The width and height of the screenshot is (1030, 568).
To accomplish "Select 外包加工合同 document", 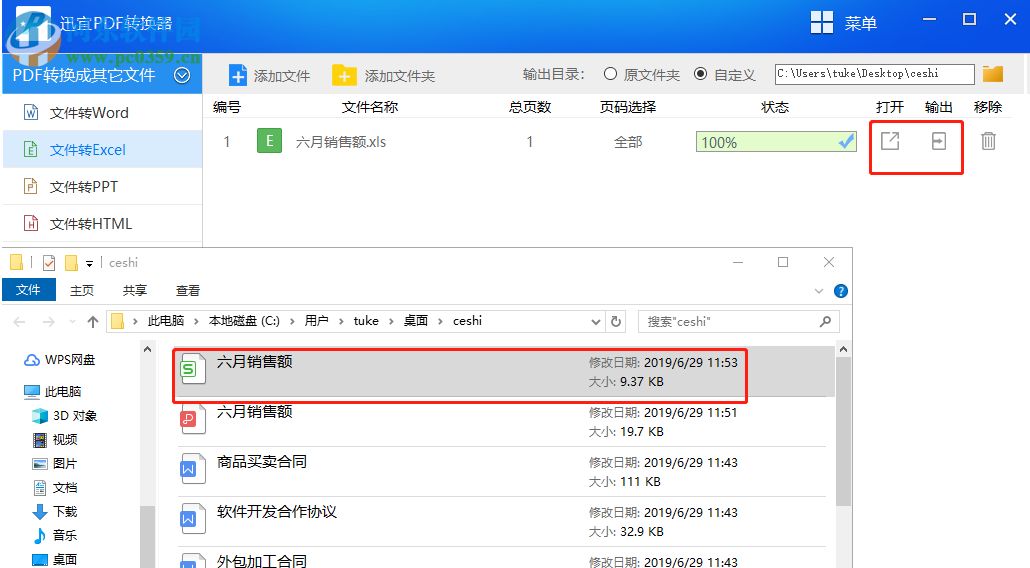I will click(503, 558).
